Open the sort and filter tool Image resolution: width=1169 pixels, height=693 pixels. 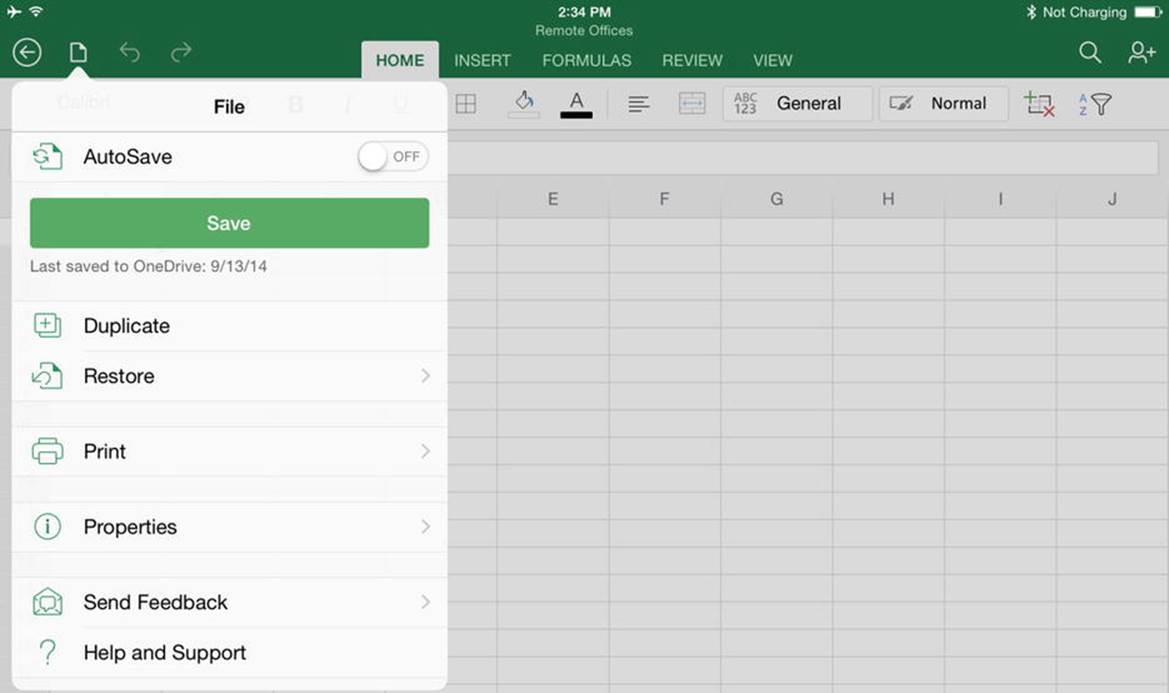[1095, 104]
